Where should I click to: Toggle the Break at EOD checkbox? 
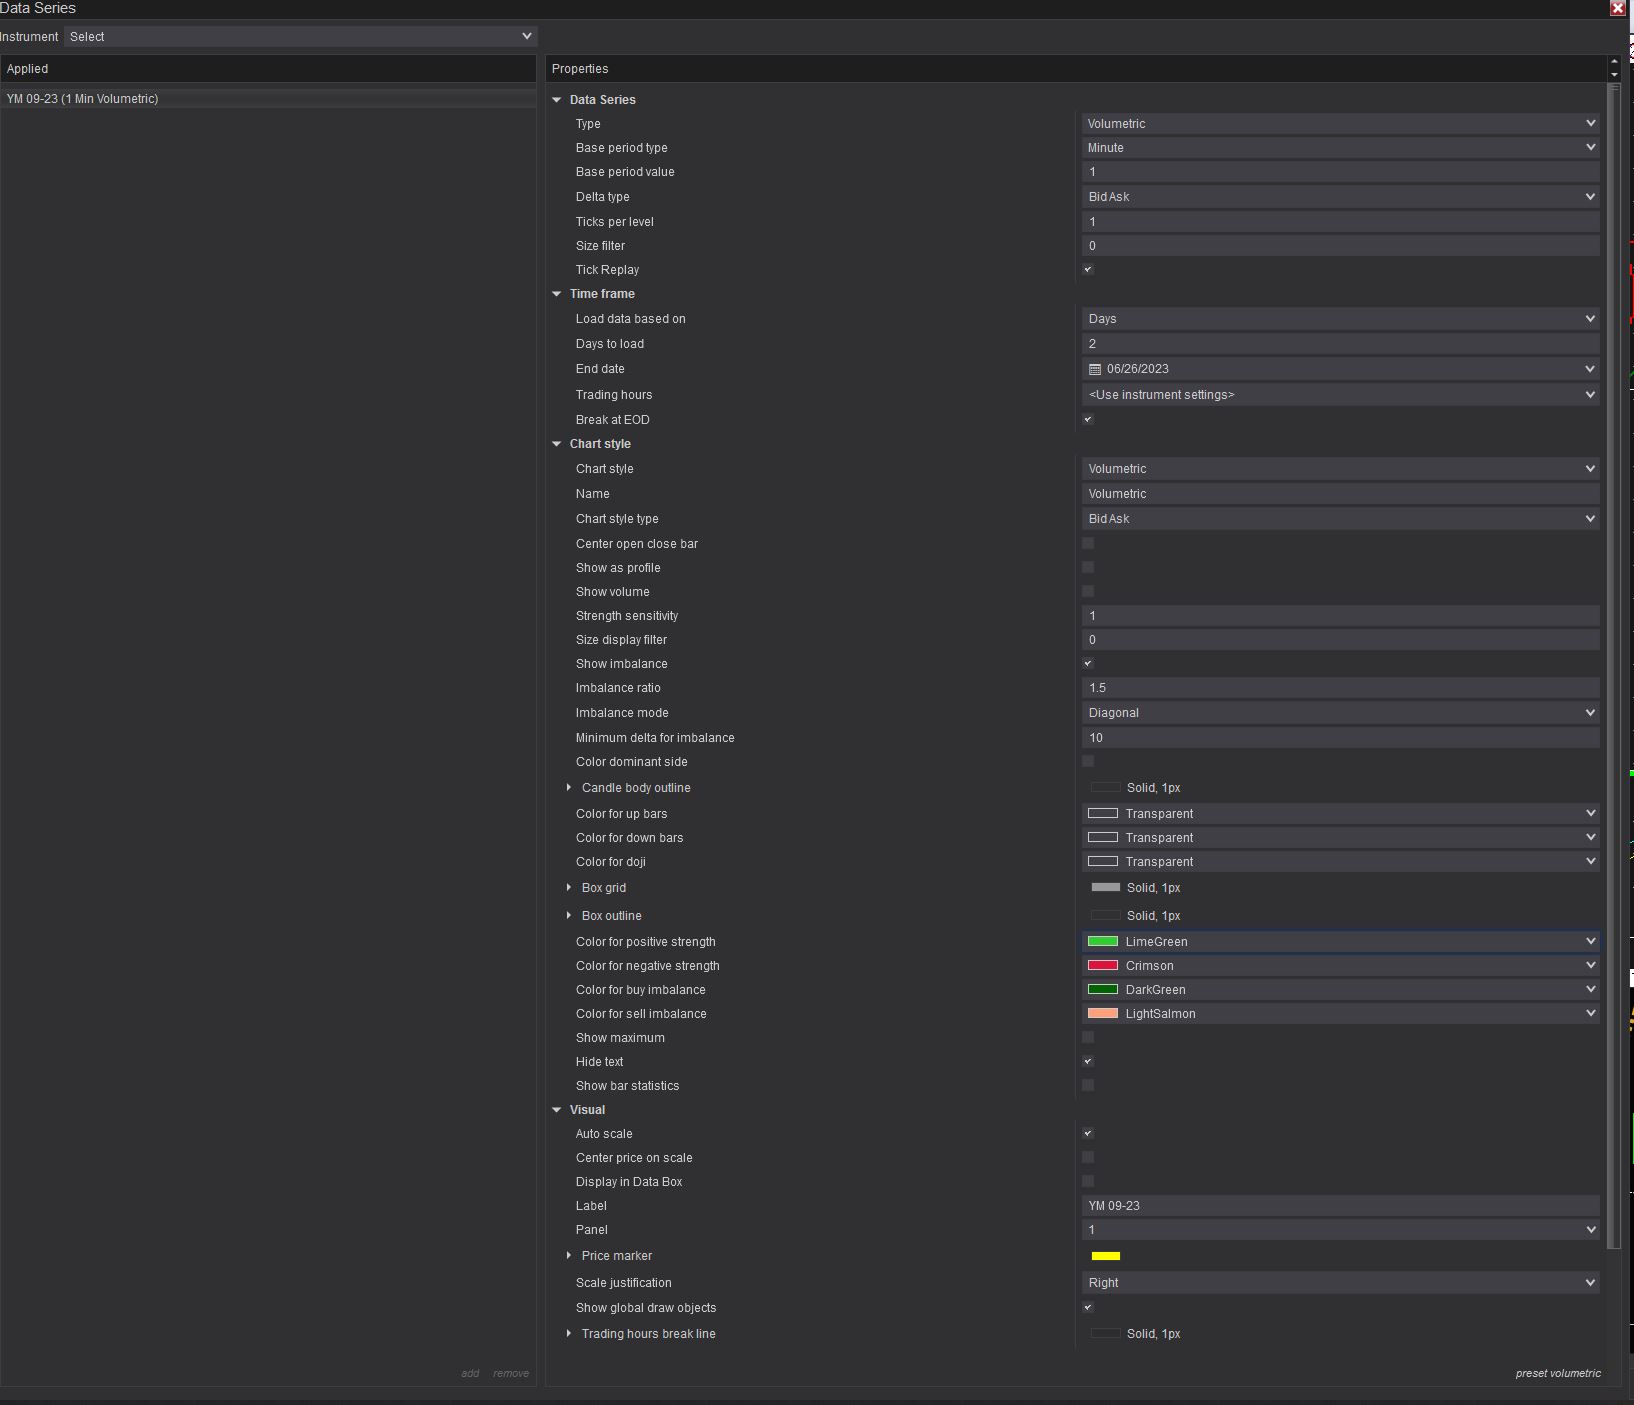[x=1088, y=419]
